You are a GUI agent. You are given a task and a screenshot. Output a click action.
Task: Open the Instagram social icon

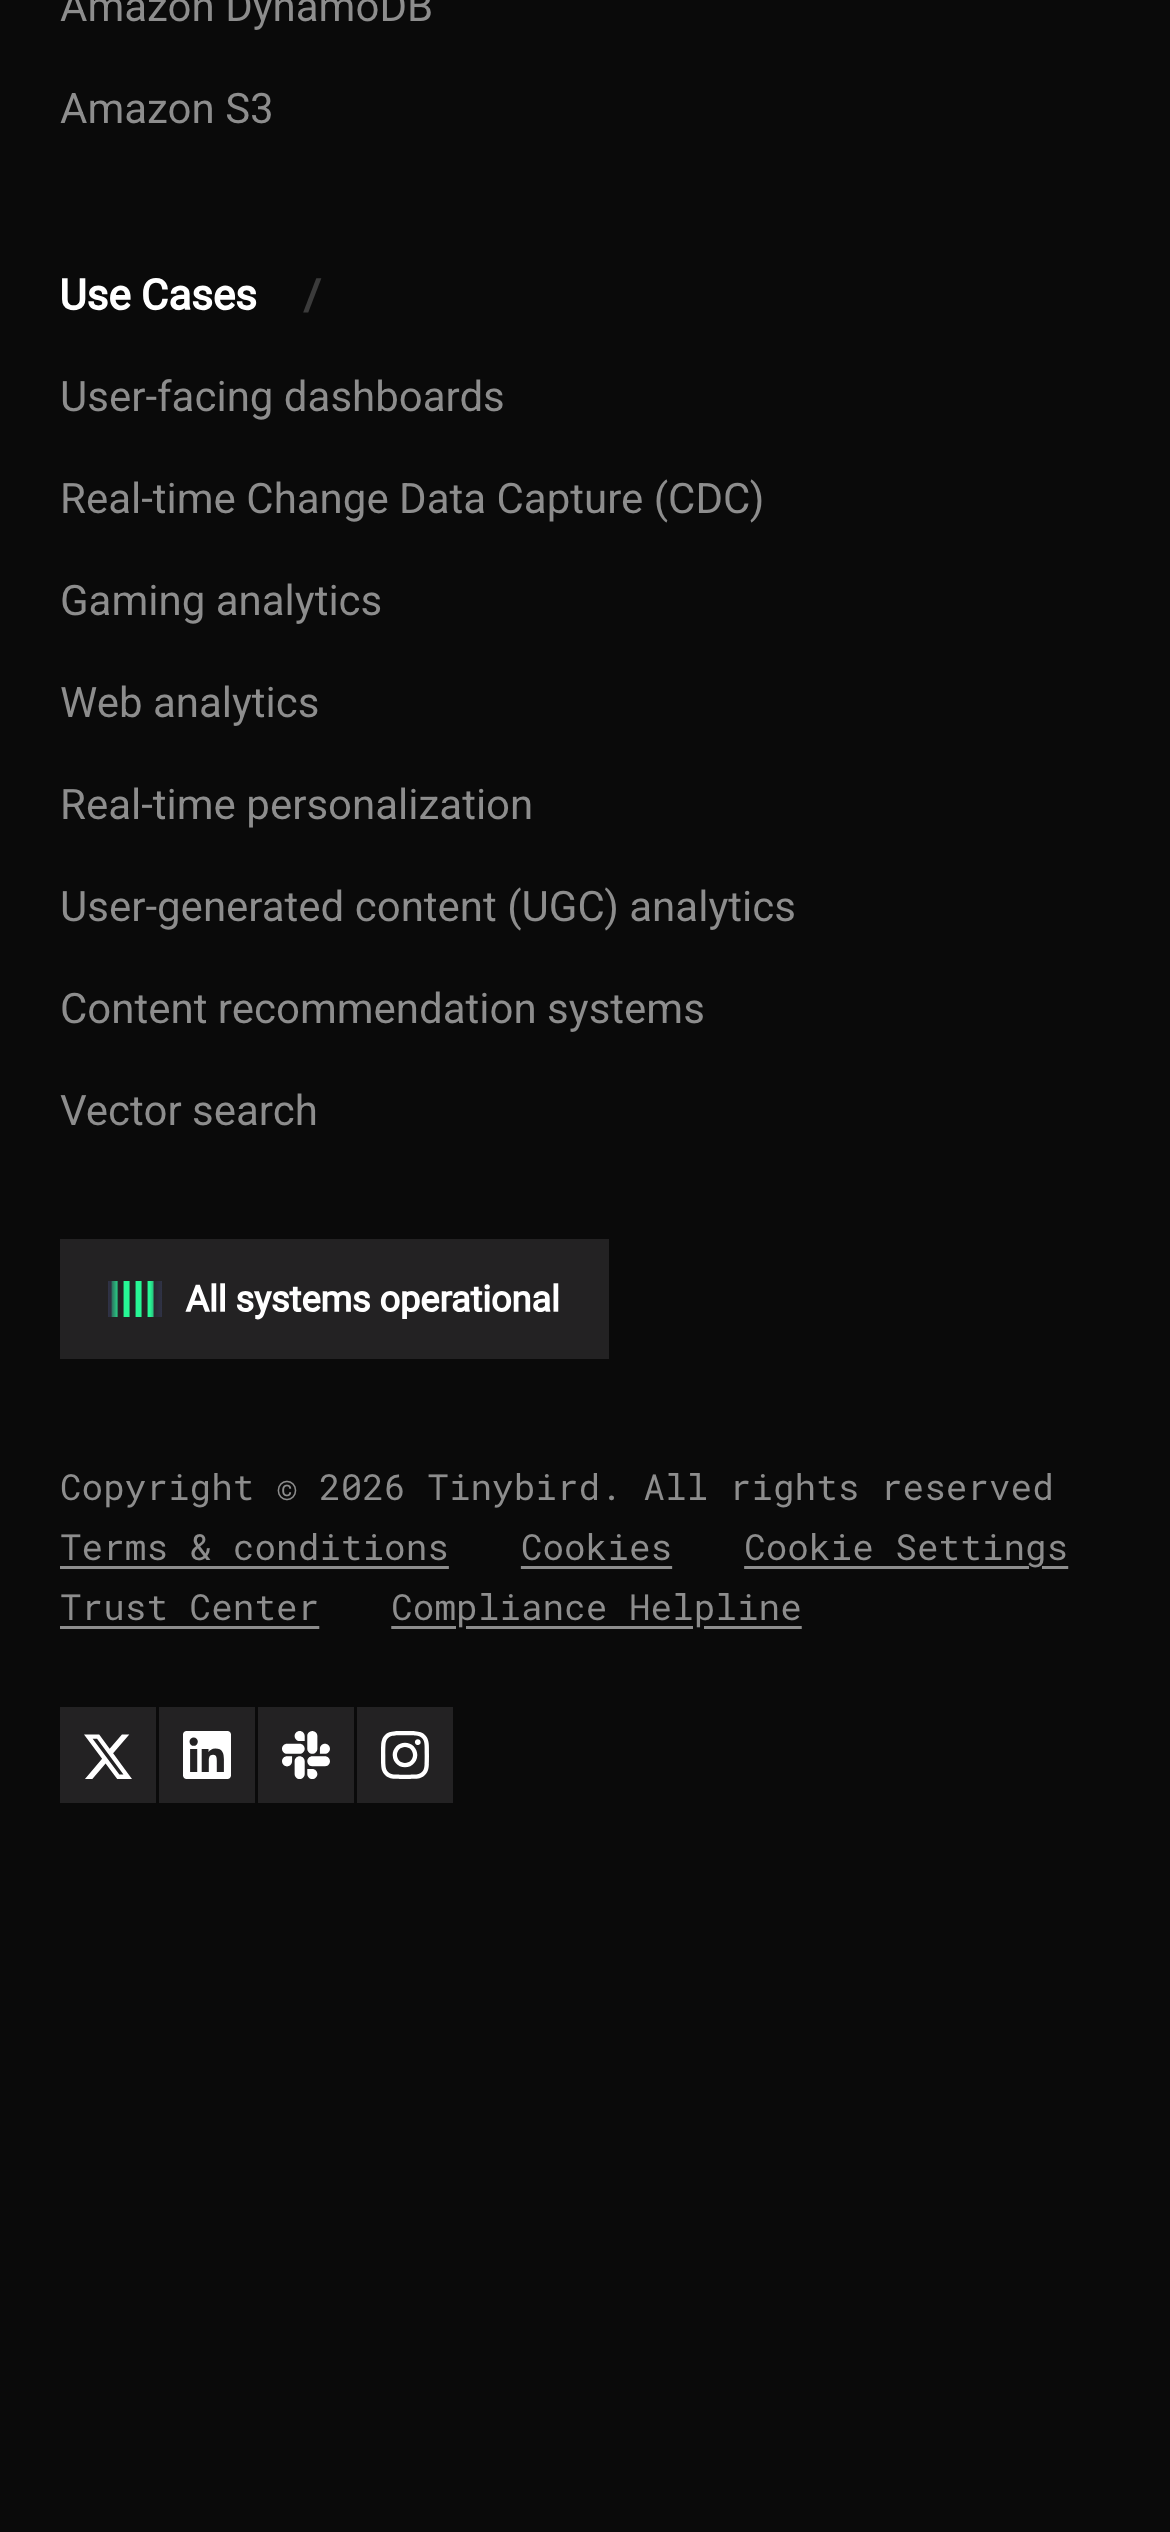(405, 1755)
